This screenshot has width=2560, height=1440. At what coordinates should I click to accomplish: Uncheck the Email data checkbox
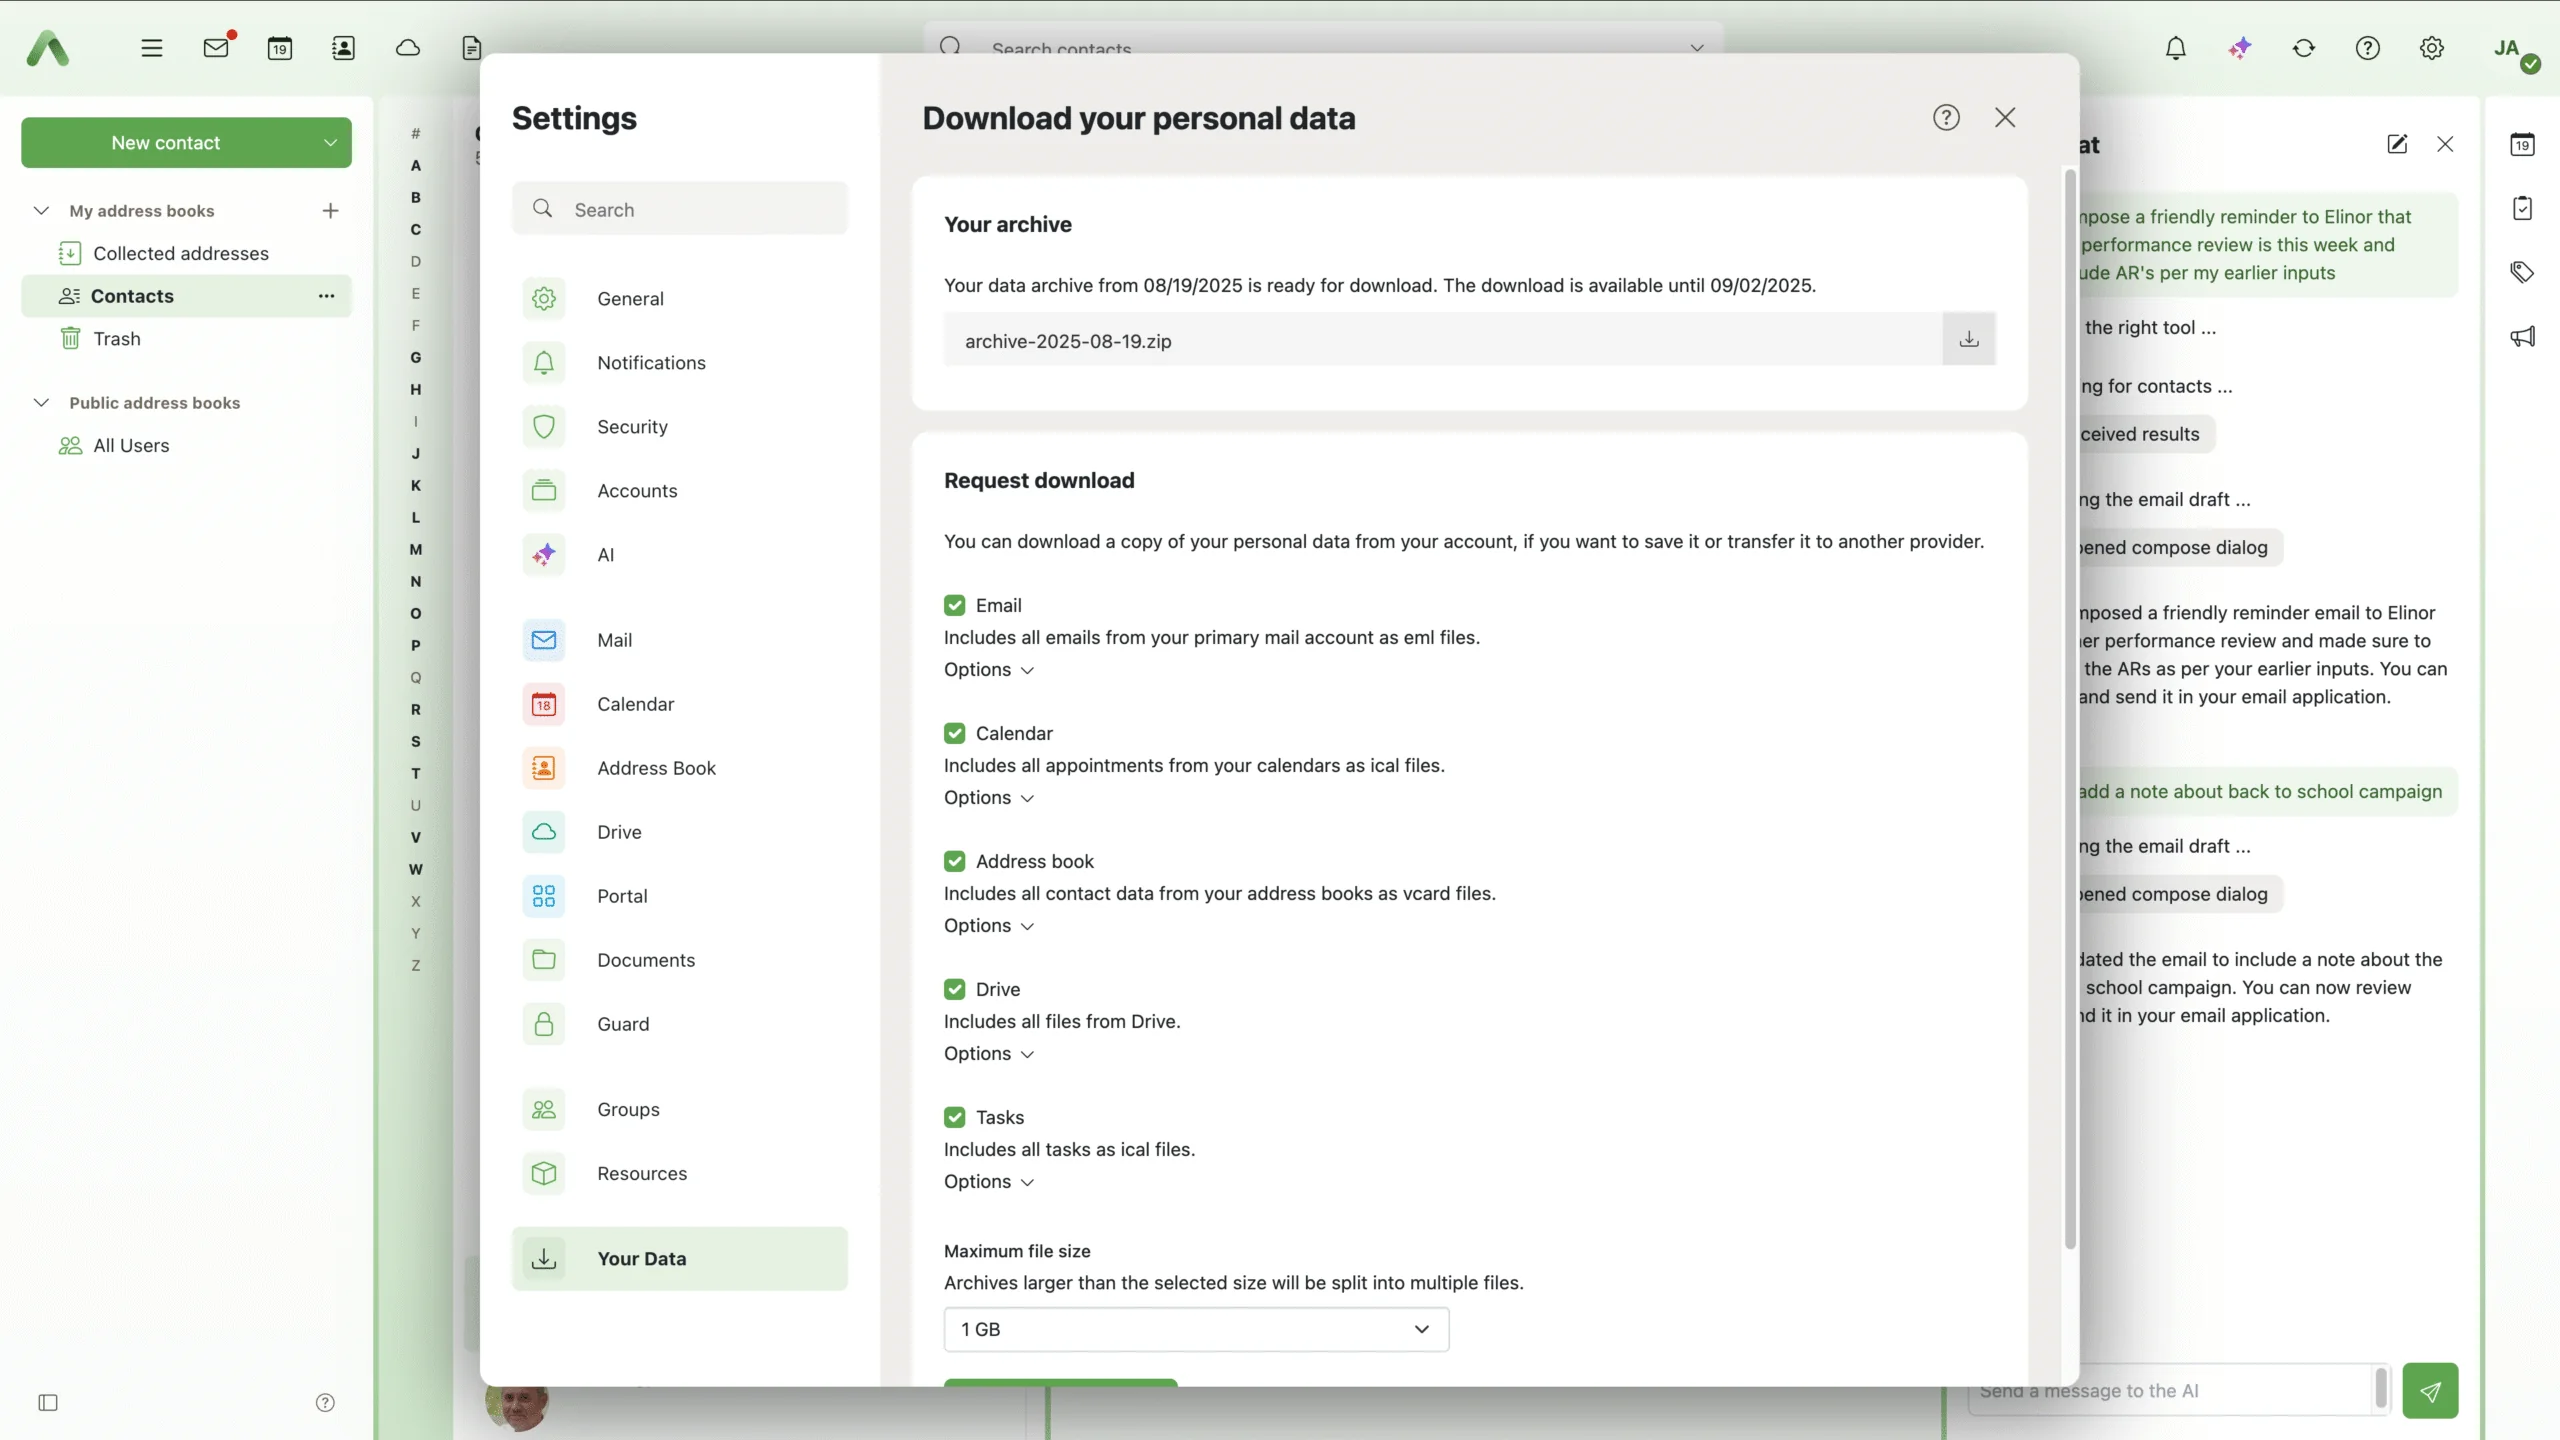tap(954, 605)
